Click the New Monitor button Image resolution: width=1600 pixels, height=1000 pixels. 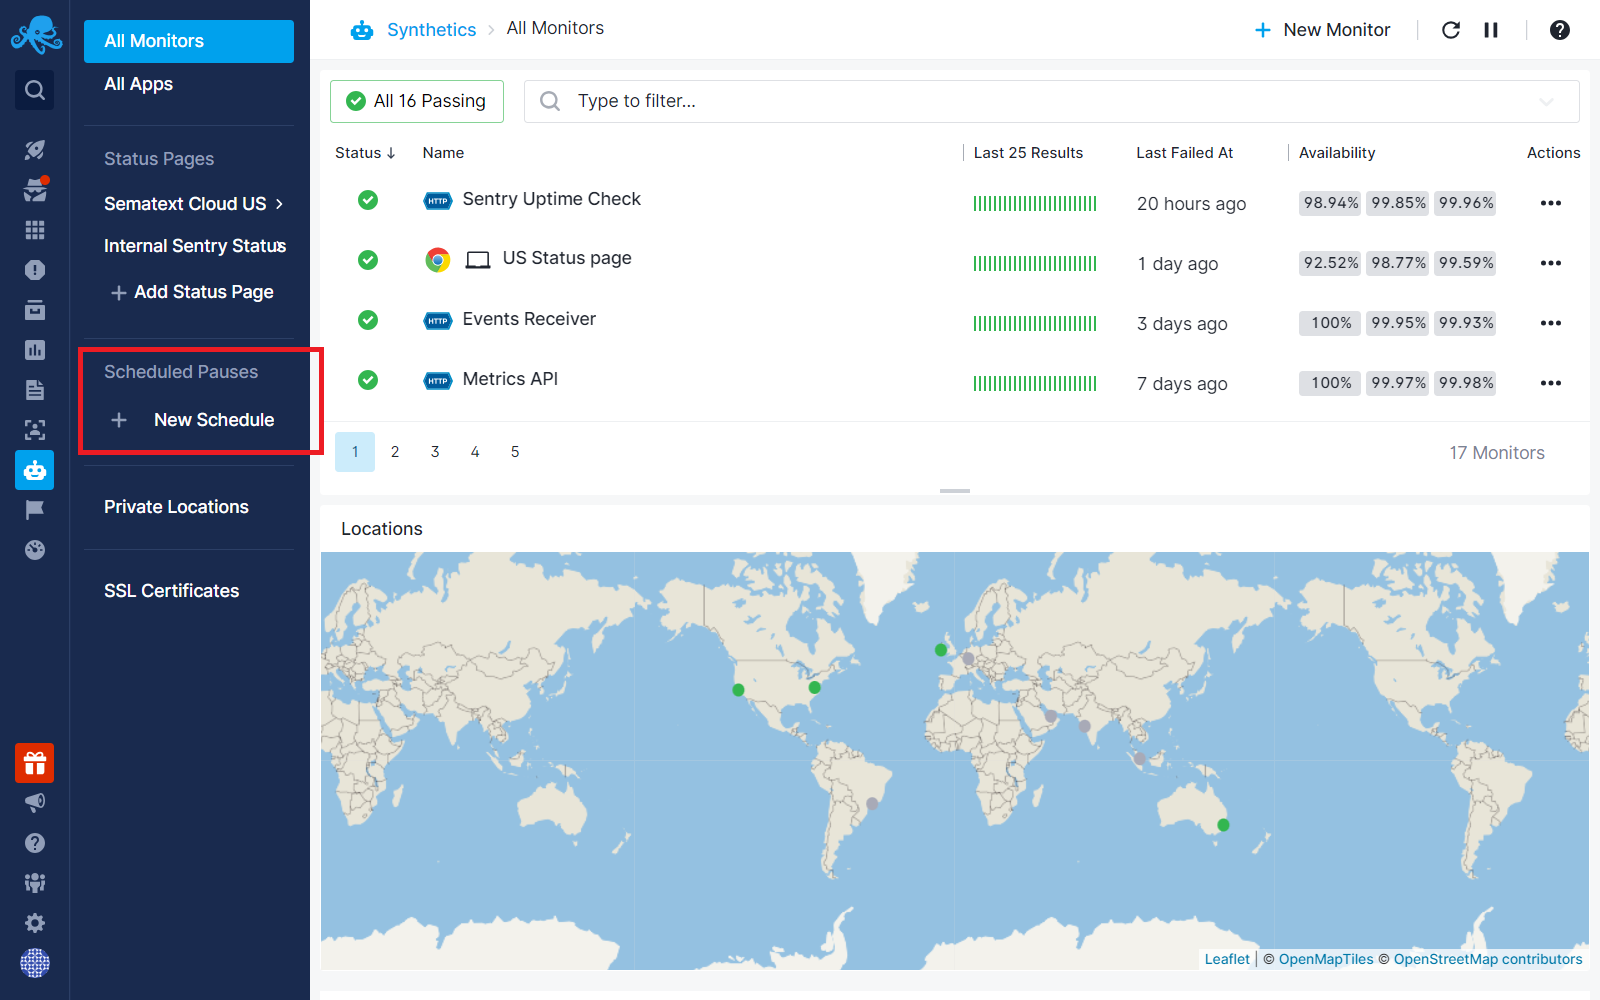[1322, 30]
